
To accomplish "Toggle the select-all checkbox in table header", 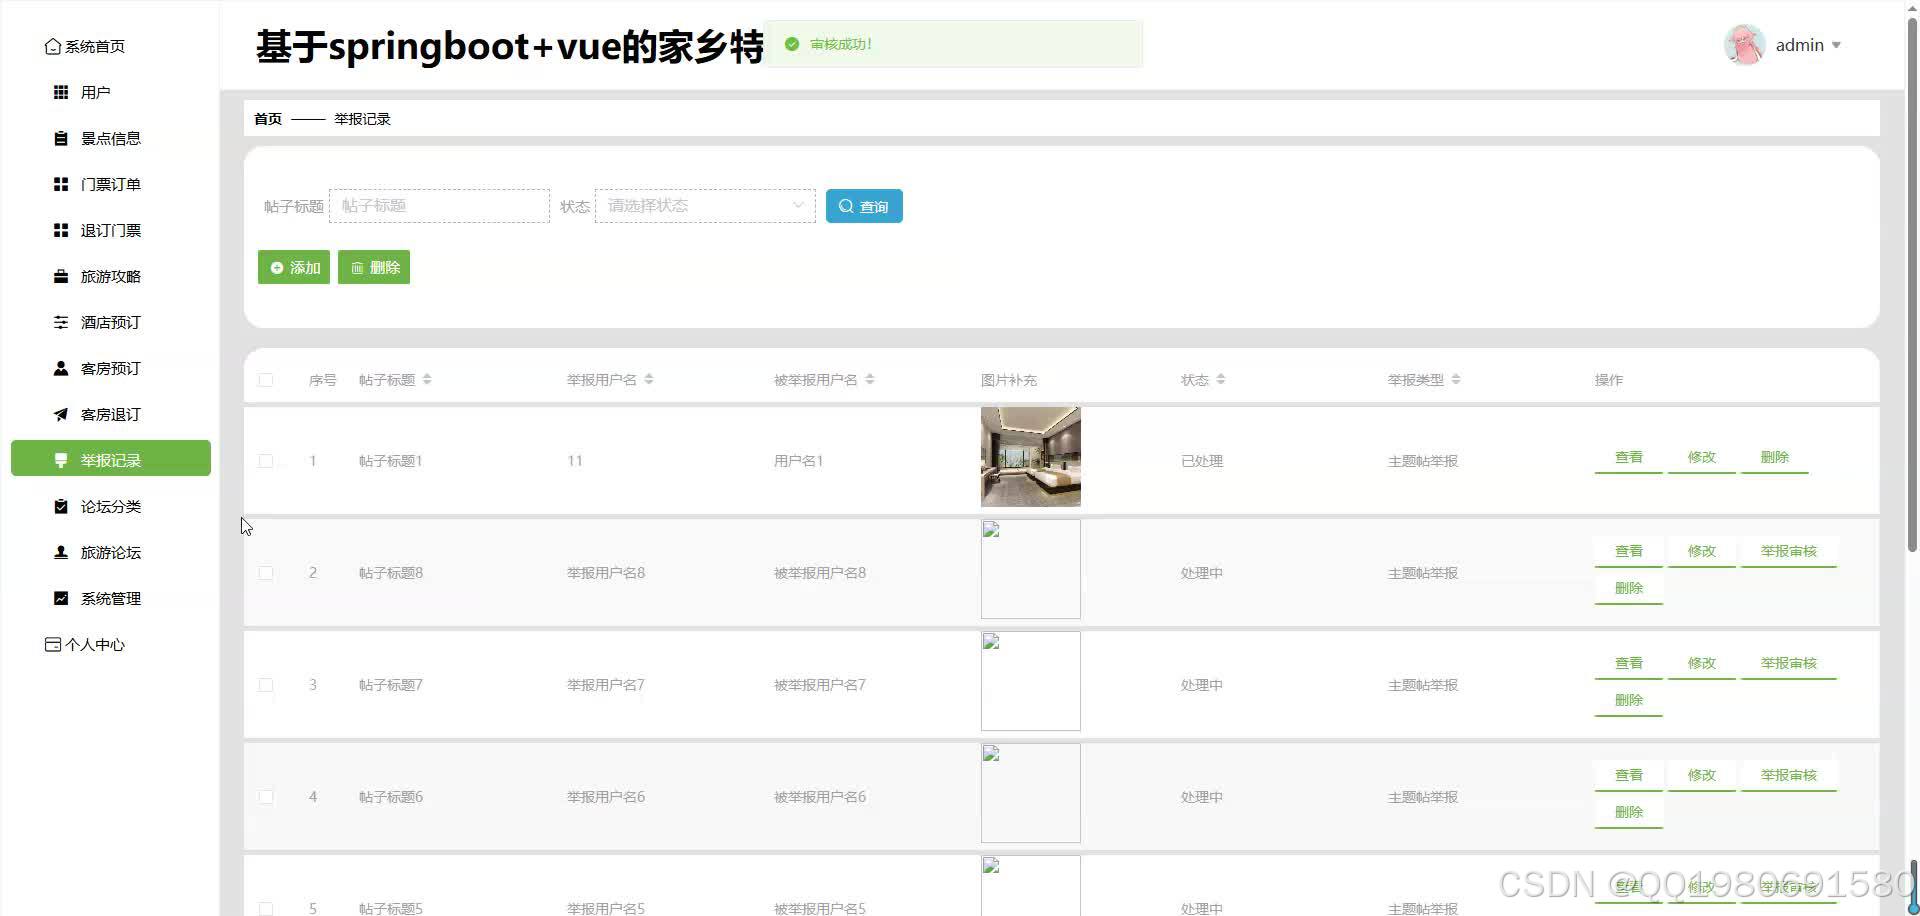I will tap(265, 380).
